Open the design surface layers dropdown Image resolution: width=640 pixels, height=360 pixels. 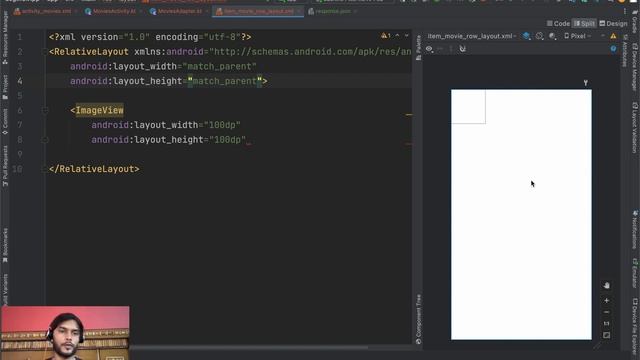(527, 36)
